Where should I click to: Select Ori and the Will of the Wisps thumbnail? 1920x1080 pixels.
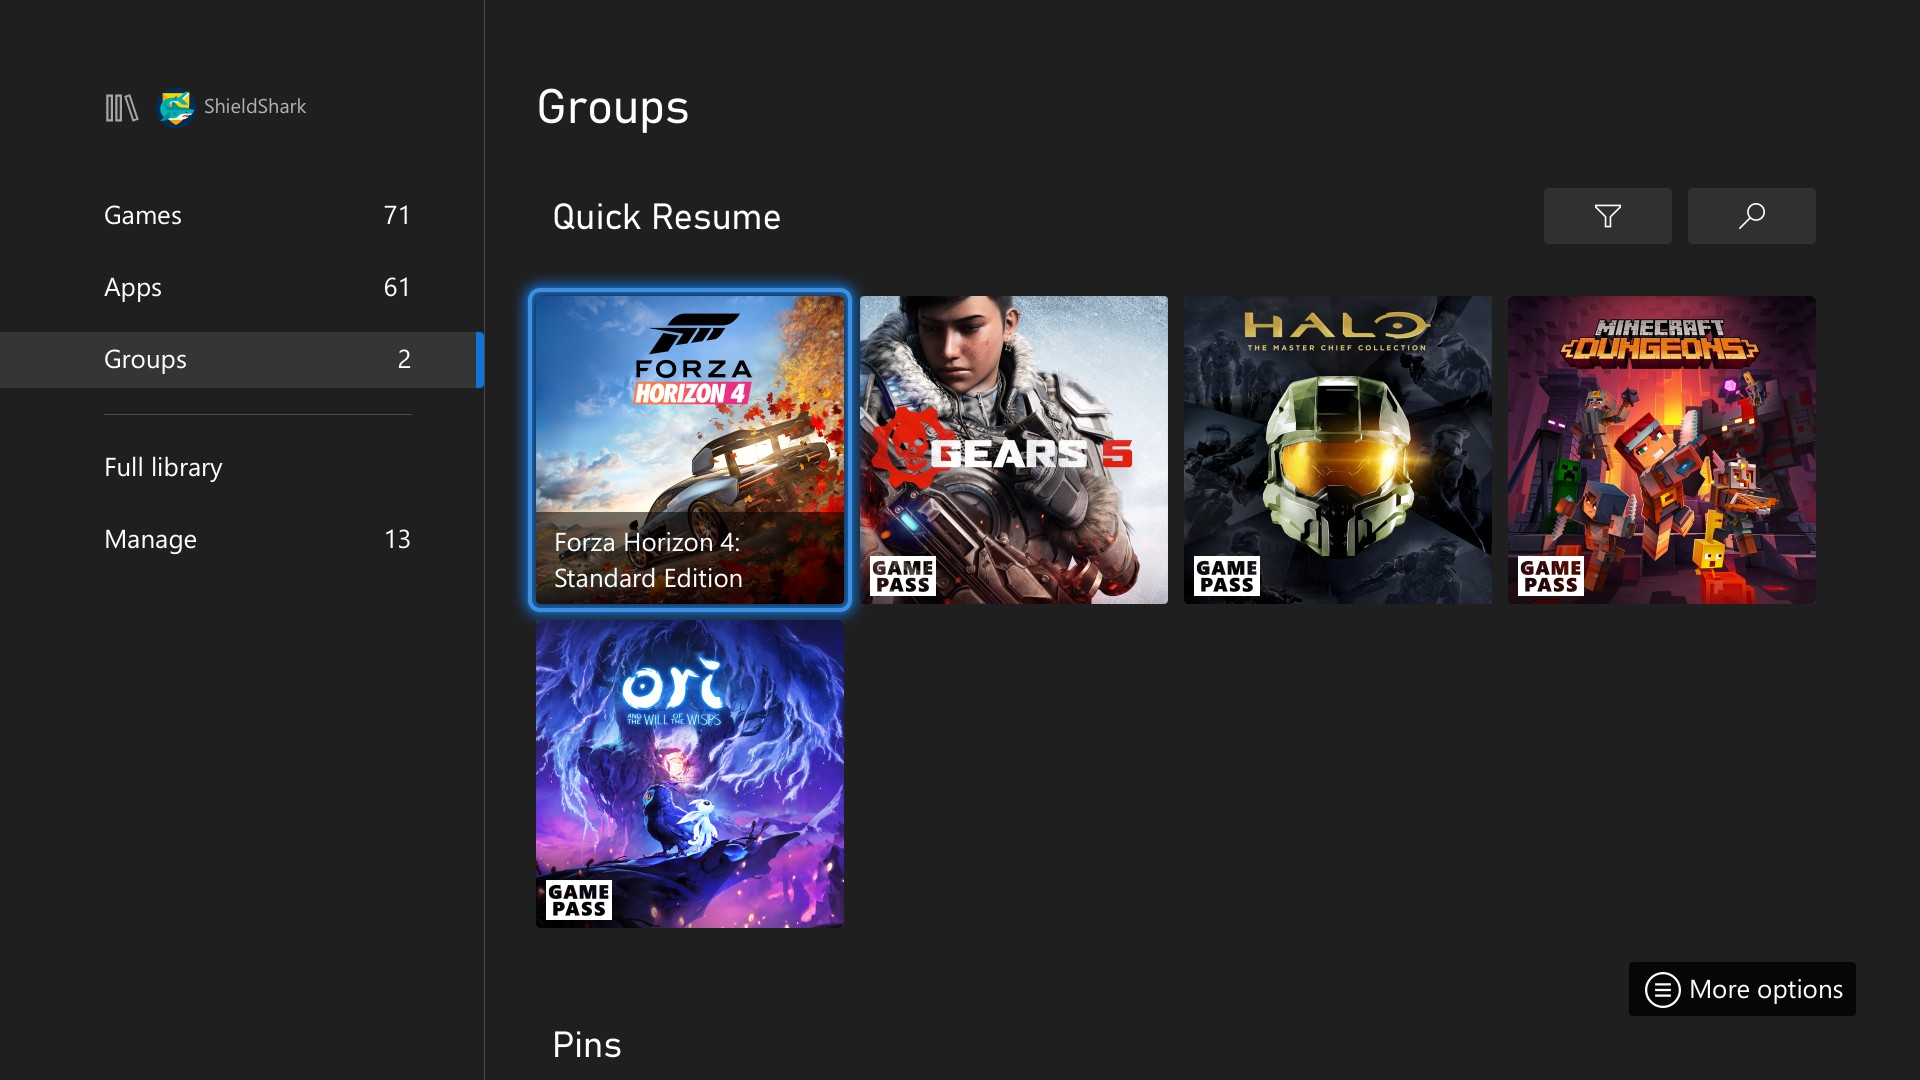[x=690, y=773]
